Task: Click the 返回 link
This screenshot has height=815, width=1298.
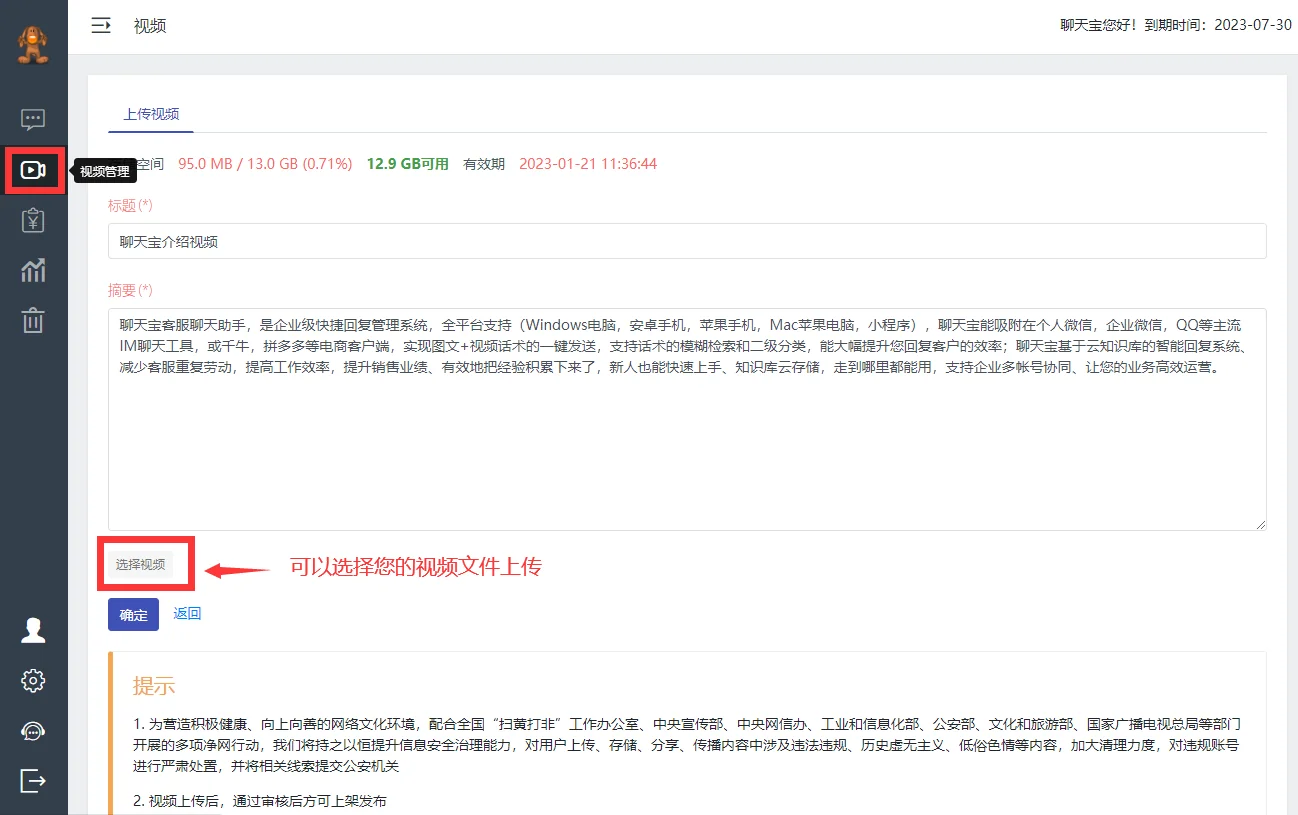Action: click(x=187, y=613)
